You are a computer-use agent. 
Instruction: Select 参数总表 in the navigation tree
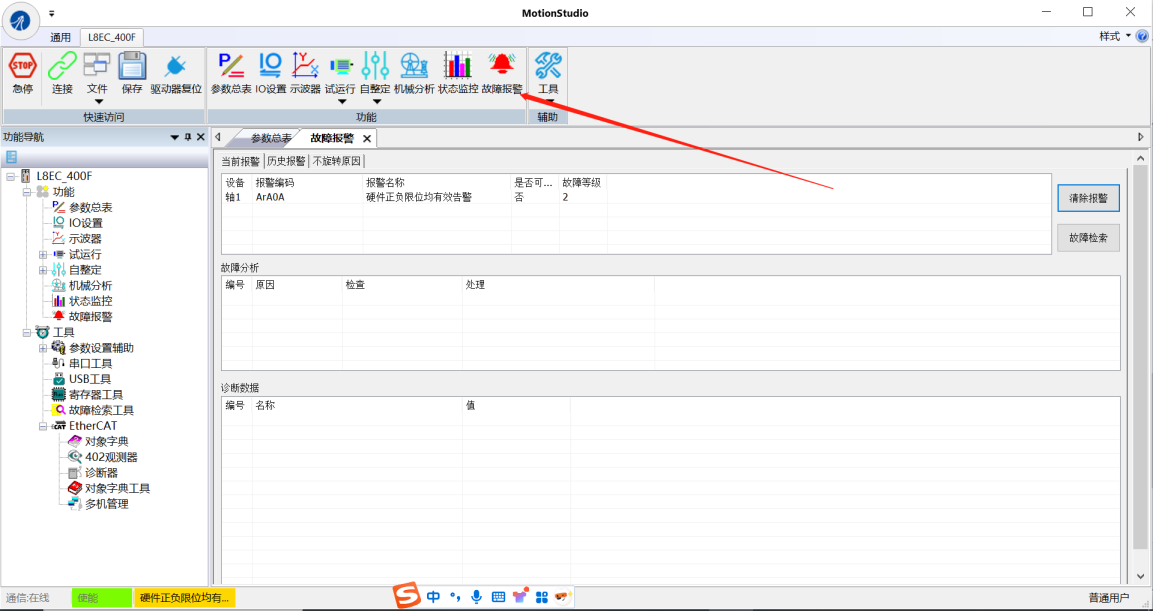[91, 207]
